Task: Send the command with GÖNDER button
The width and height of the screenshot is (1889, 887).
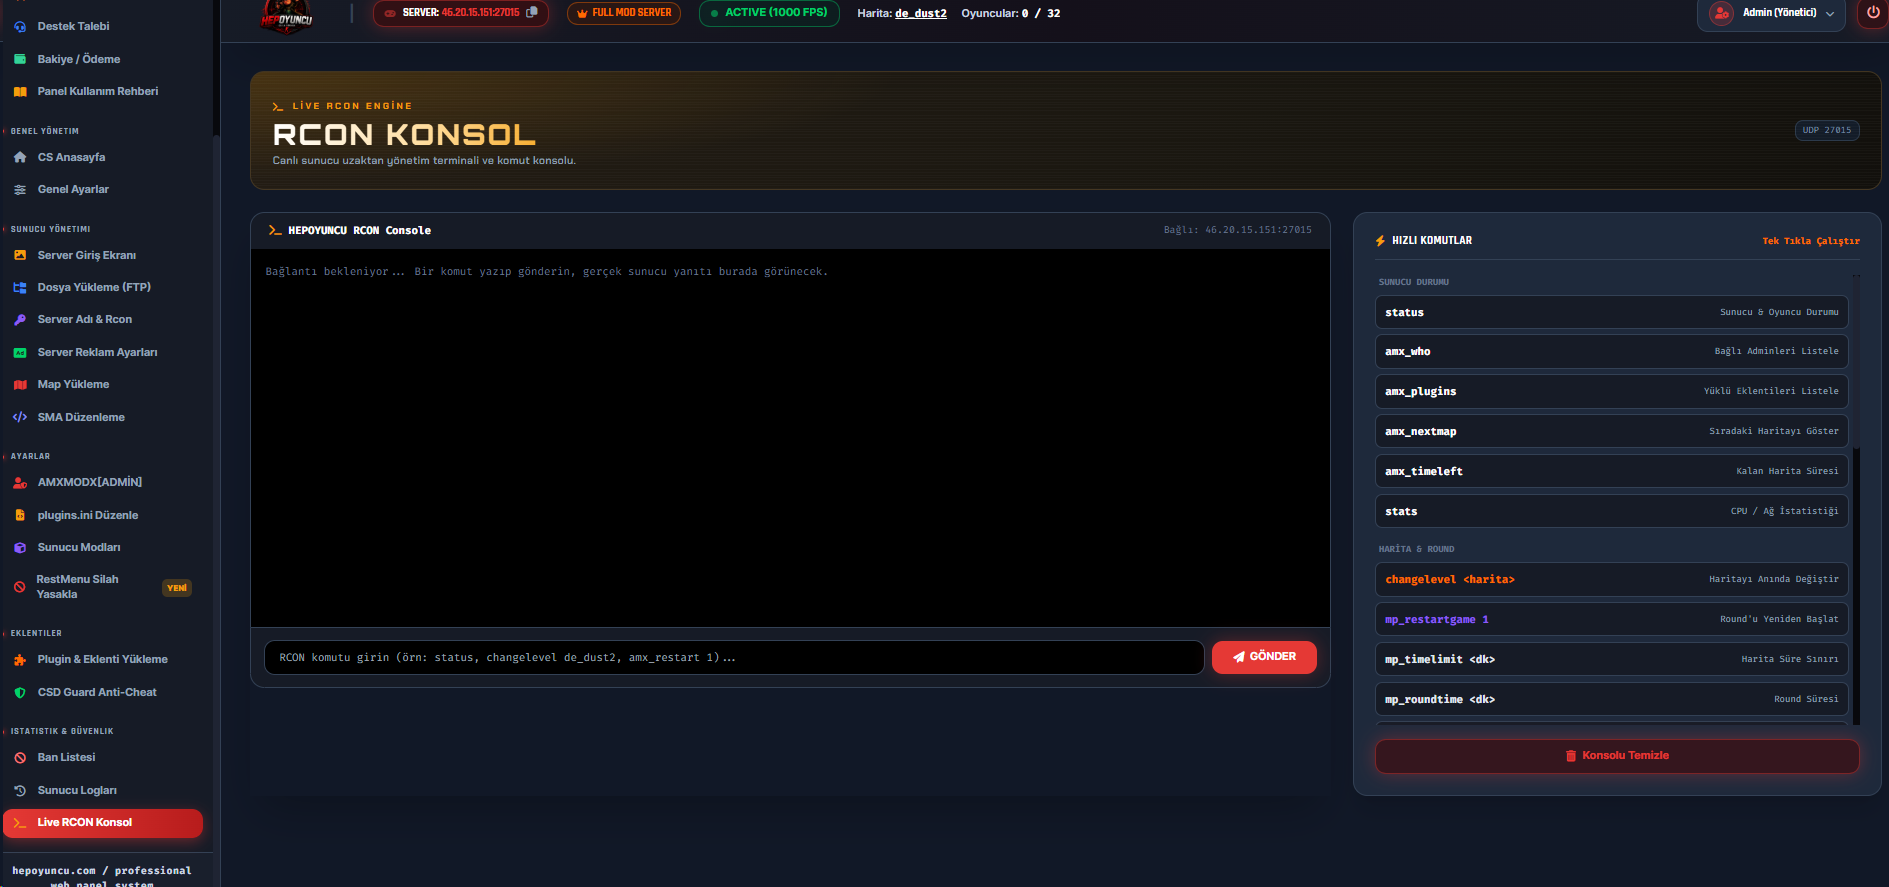Action: click(x=1264, y=657)
